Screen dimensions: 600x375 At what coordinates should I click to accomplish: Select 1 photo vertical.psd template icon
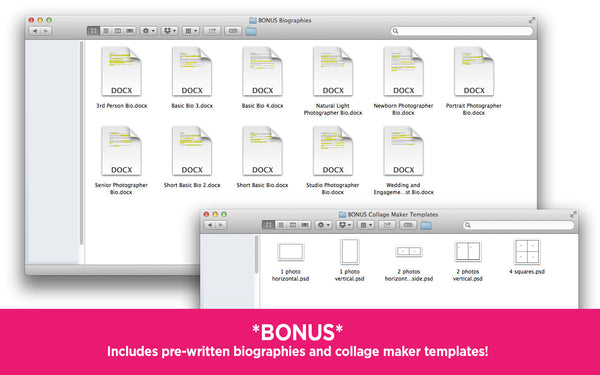(x=350, y=251)
